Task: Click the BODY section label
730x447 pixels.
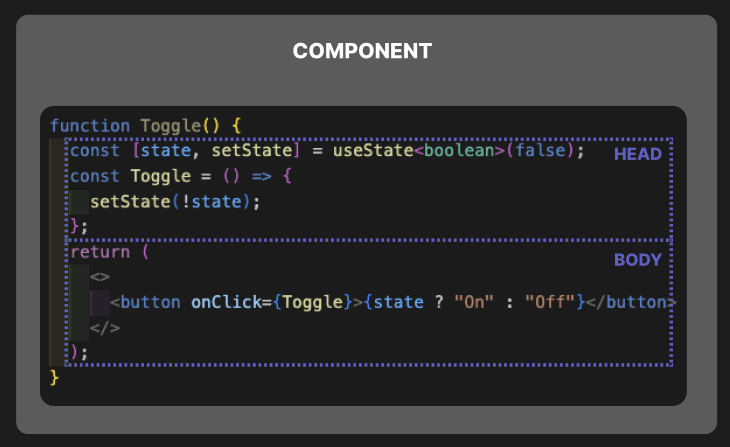Action: pyautogui.click(x=637, y=260)
